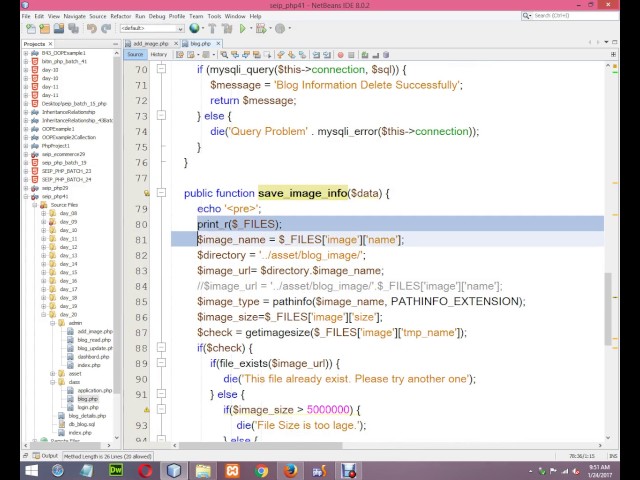Viewport: 640px width, 480px height.
Task: Collapse the day_20 folder node
Action: pyautogui.click(x=43, y=314)
